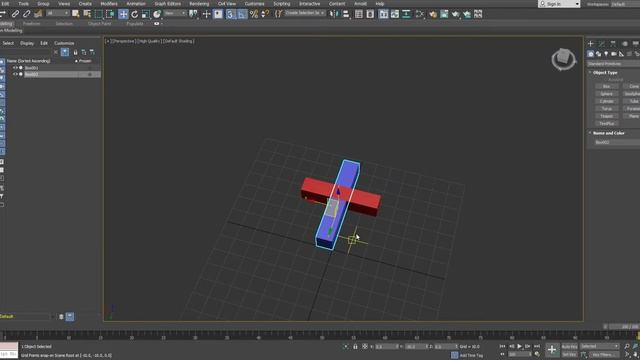
Task: Click the TextPlus primitive button
Action: (x=607, y=123)
